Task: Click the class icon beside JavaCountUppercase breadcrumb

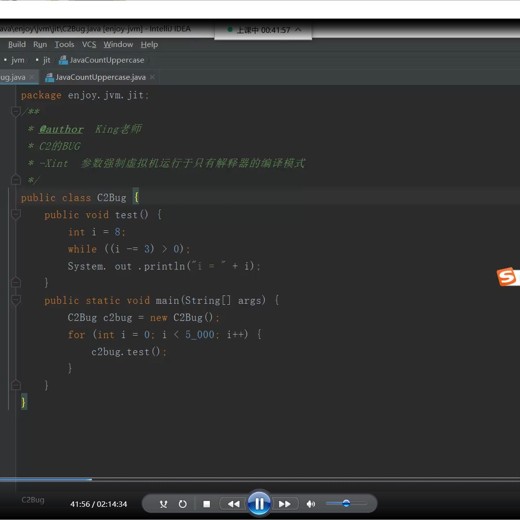Action: tap(63, 60)
